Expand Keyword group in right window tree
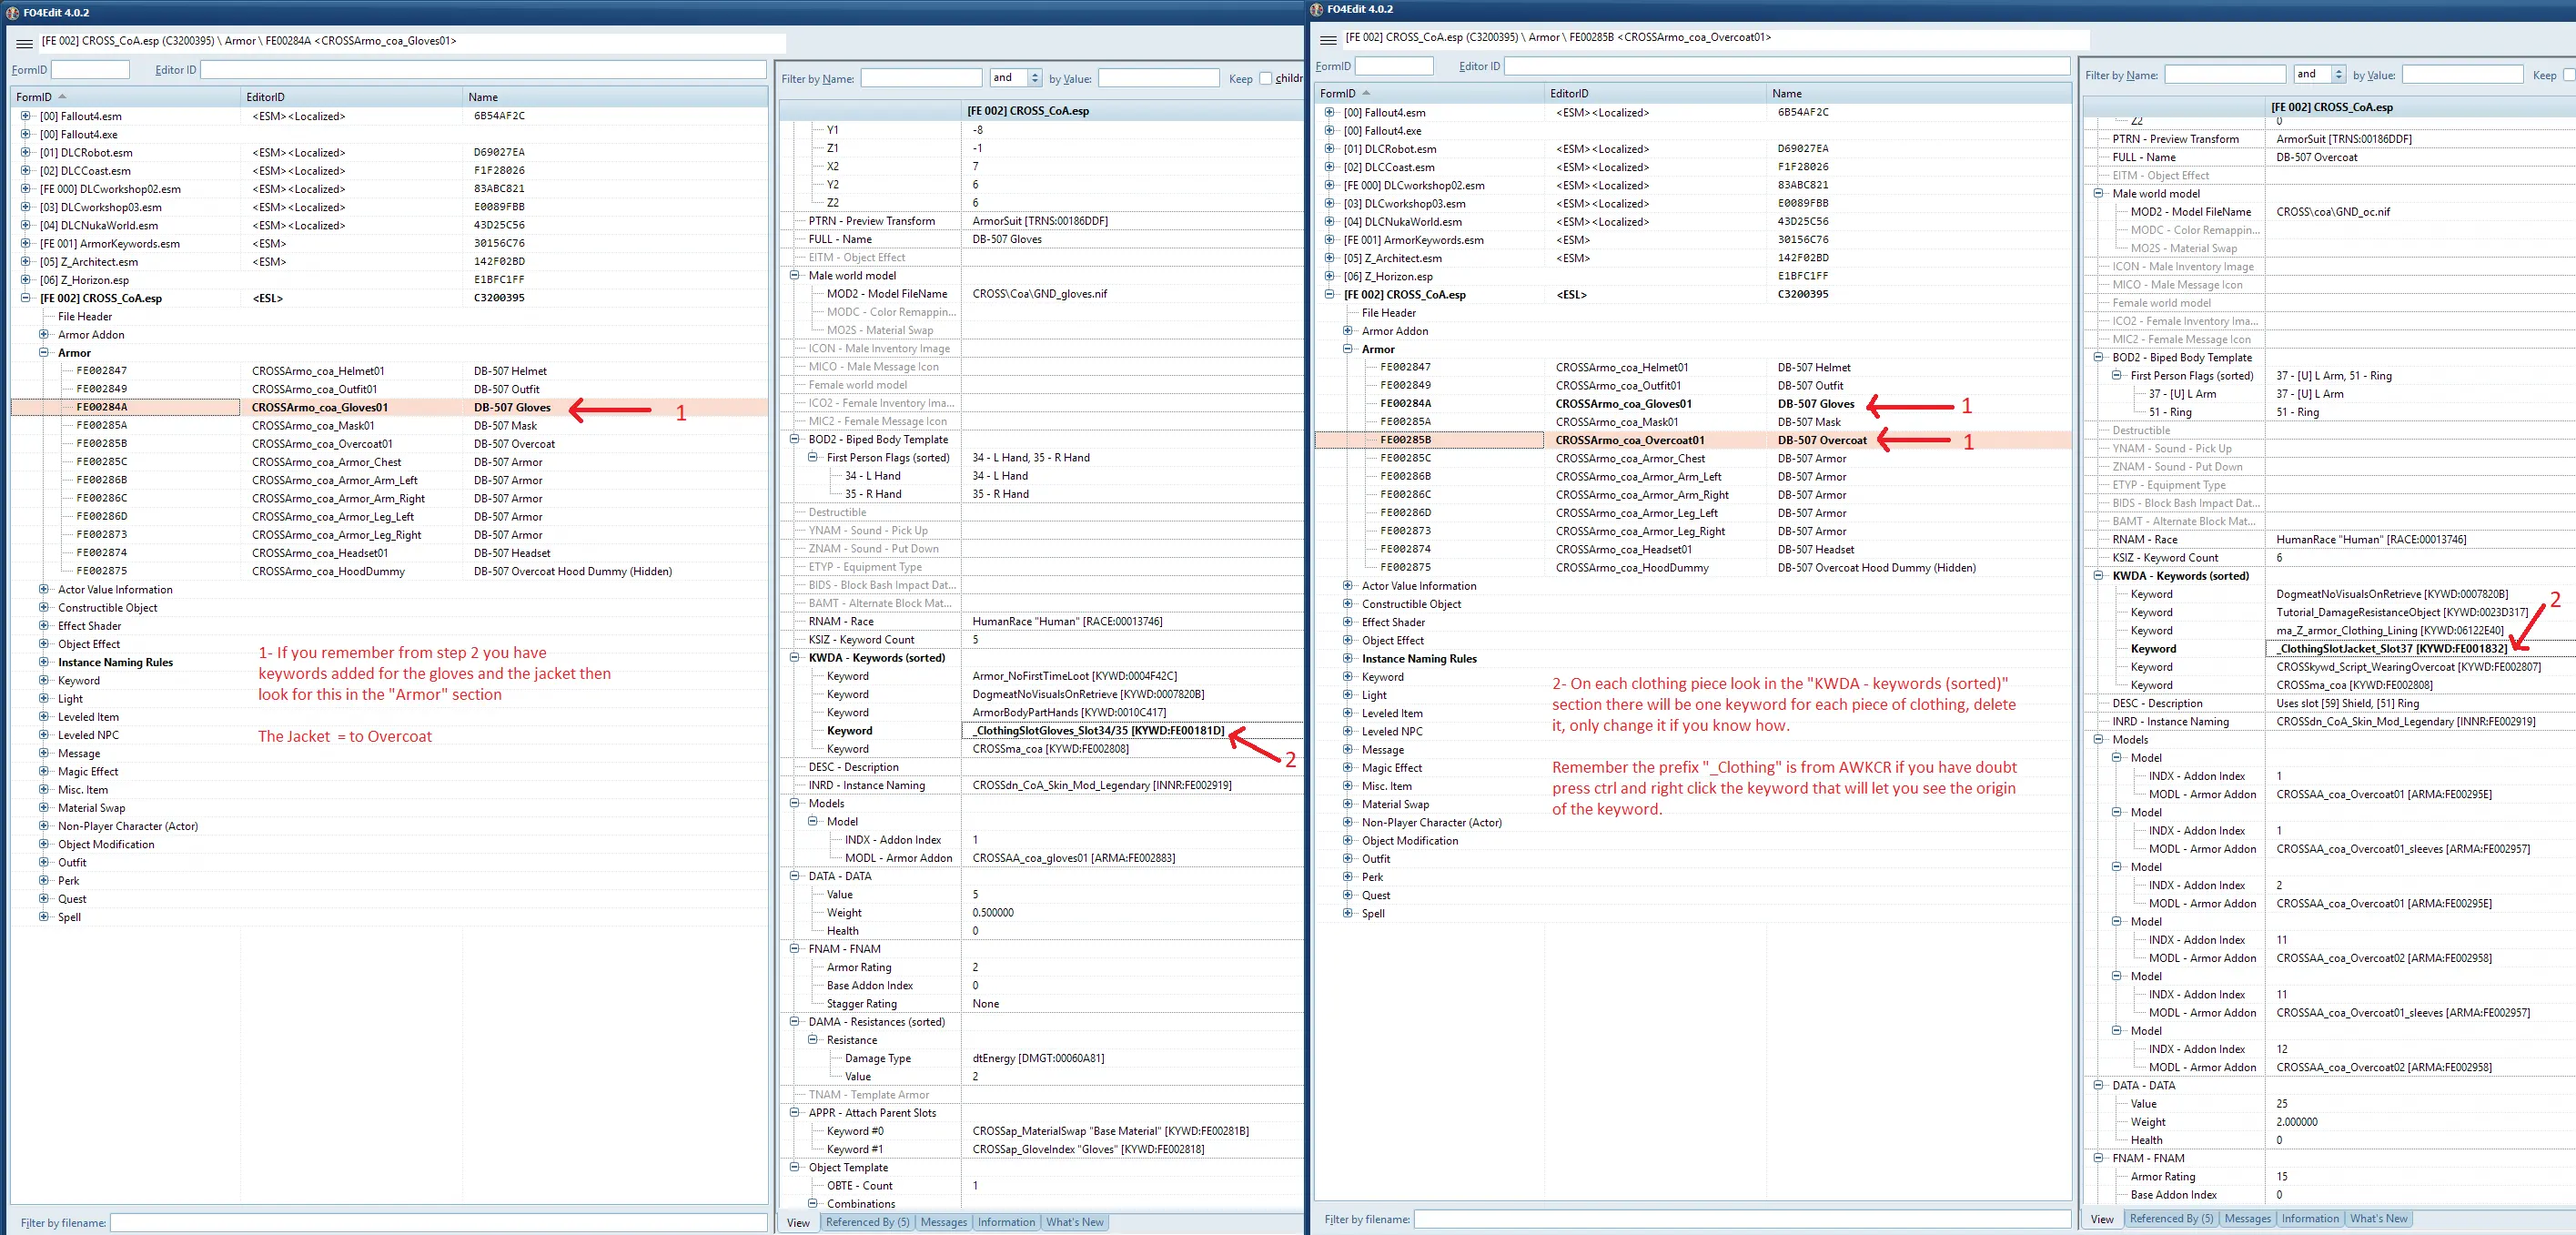Screen dimensions: 2576x1235 pyautogui.click(x=1347, y=676)
